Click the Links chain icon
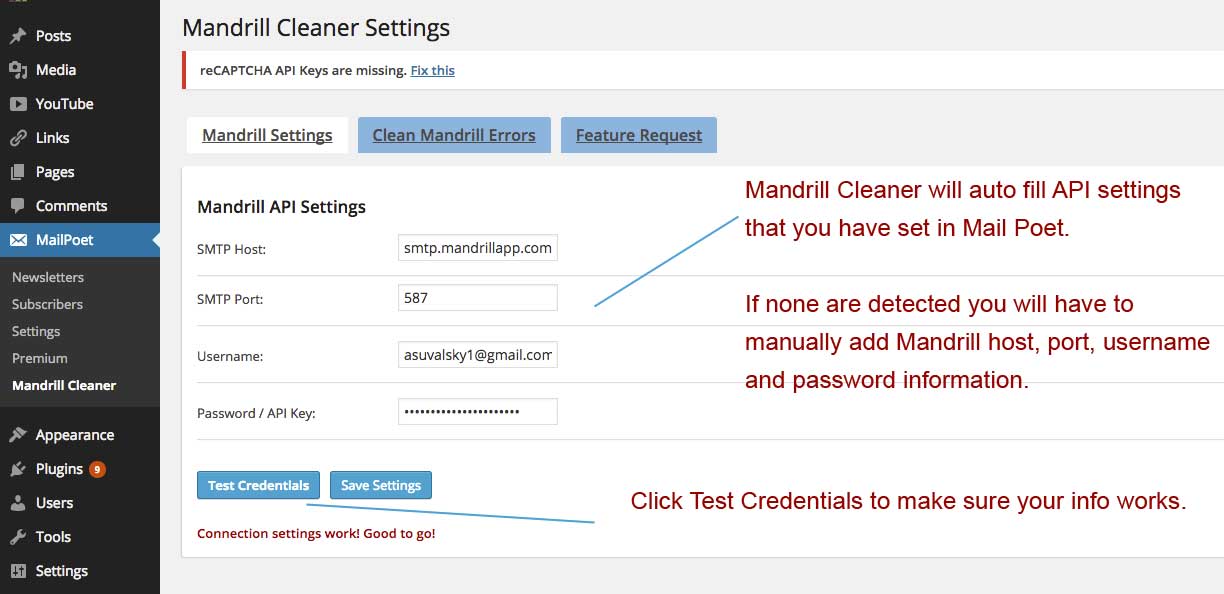 (x=18, y=138)
